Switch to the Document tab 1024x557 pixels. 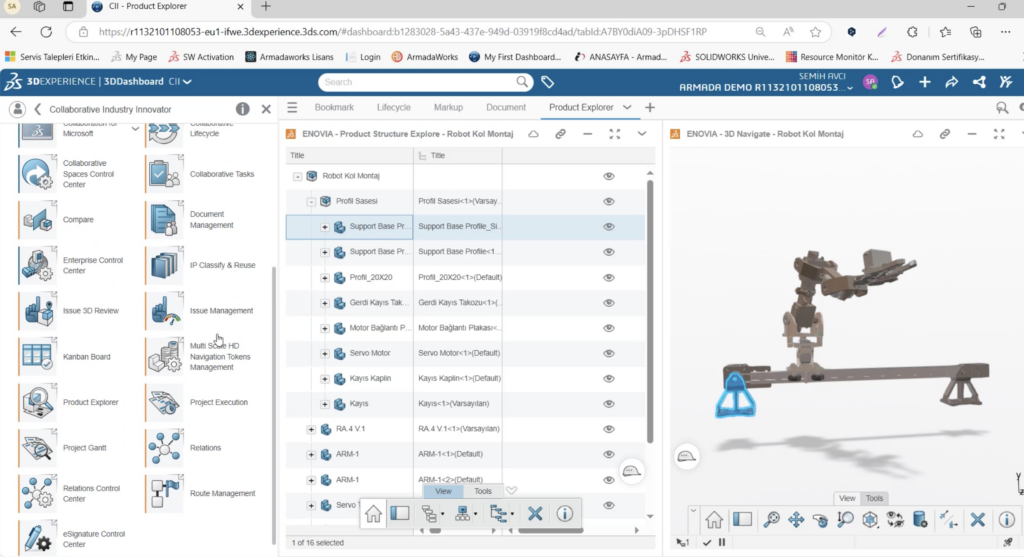coord(505,107)
